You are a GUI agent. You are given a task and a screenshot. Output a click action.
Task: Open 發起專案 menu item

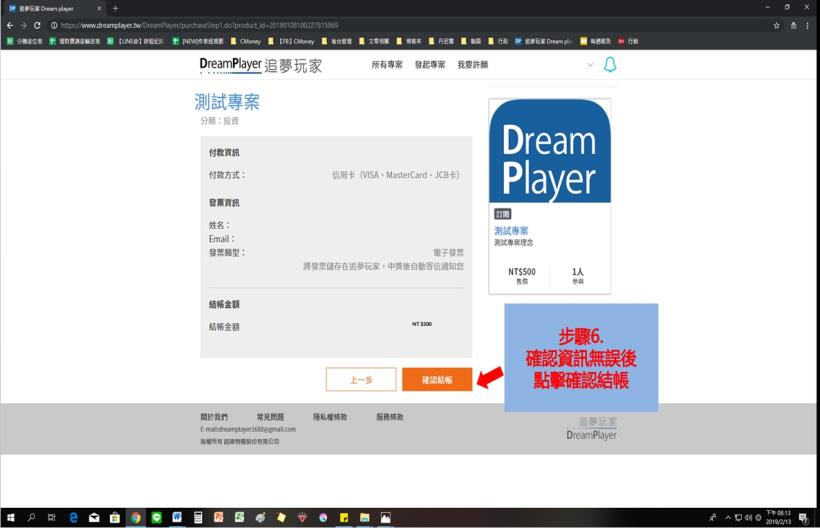pos(430,65)
